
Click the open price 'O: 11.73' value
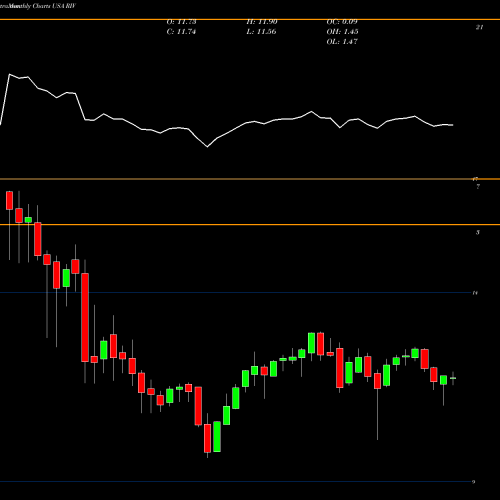coord(182,22)
